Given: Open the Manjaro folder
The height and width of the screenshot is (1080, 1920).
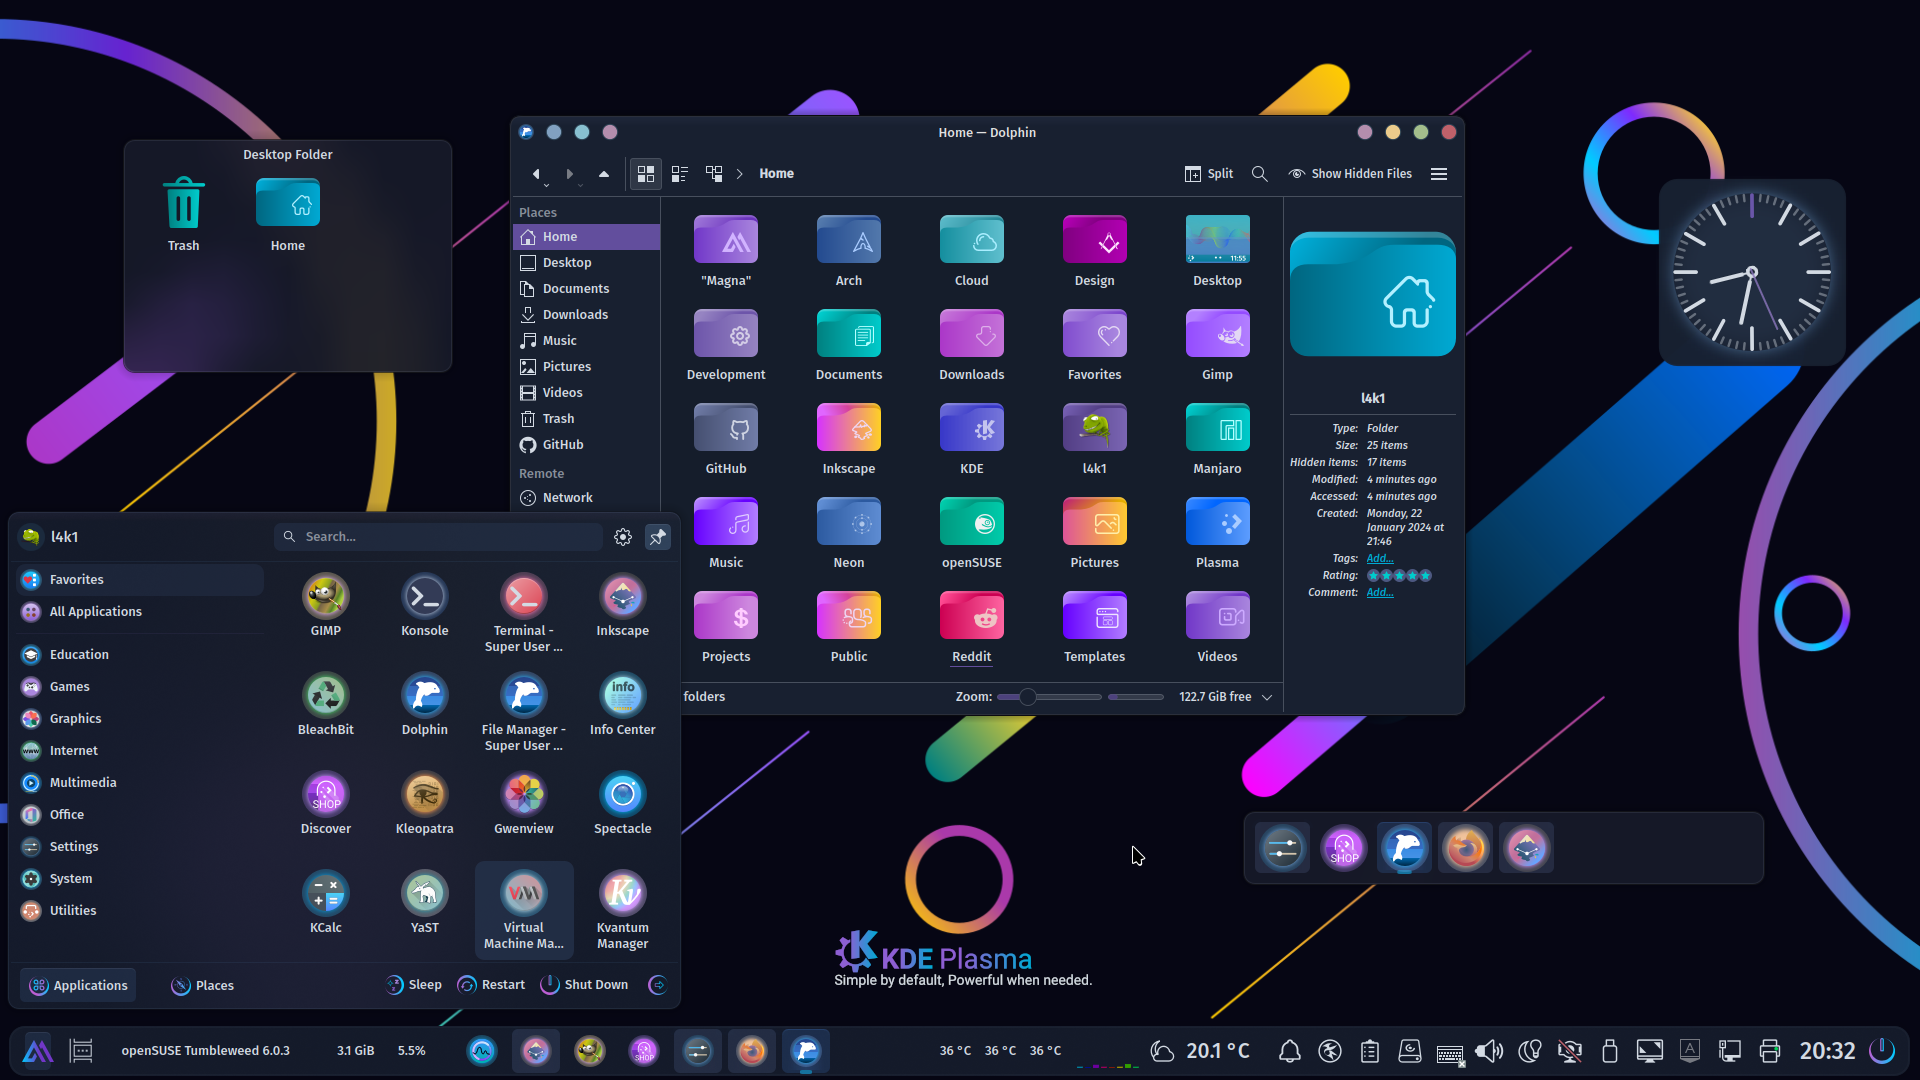Looking at the screenshot, I should coord(1217,438).
